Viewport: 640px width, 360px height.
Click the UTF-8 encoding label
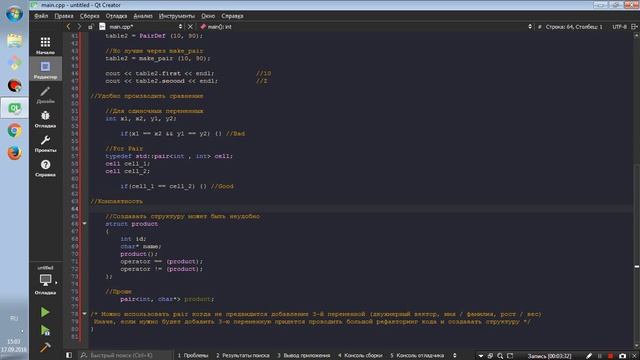619,27
